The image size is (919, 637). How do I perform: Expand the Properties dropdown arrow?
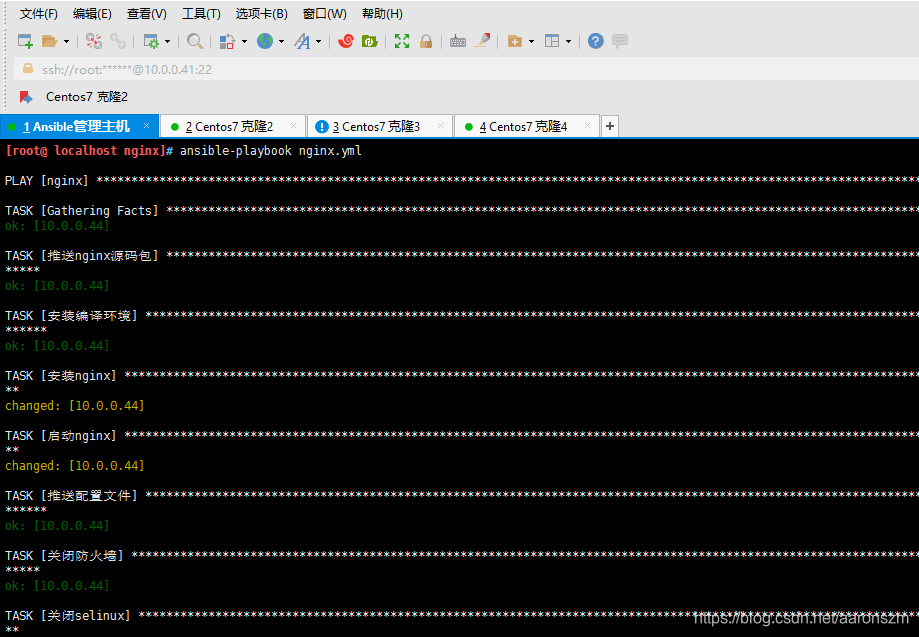pos(168,41)
